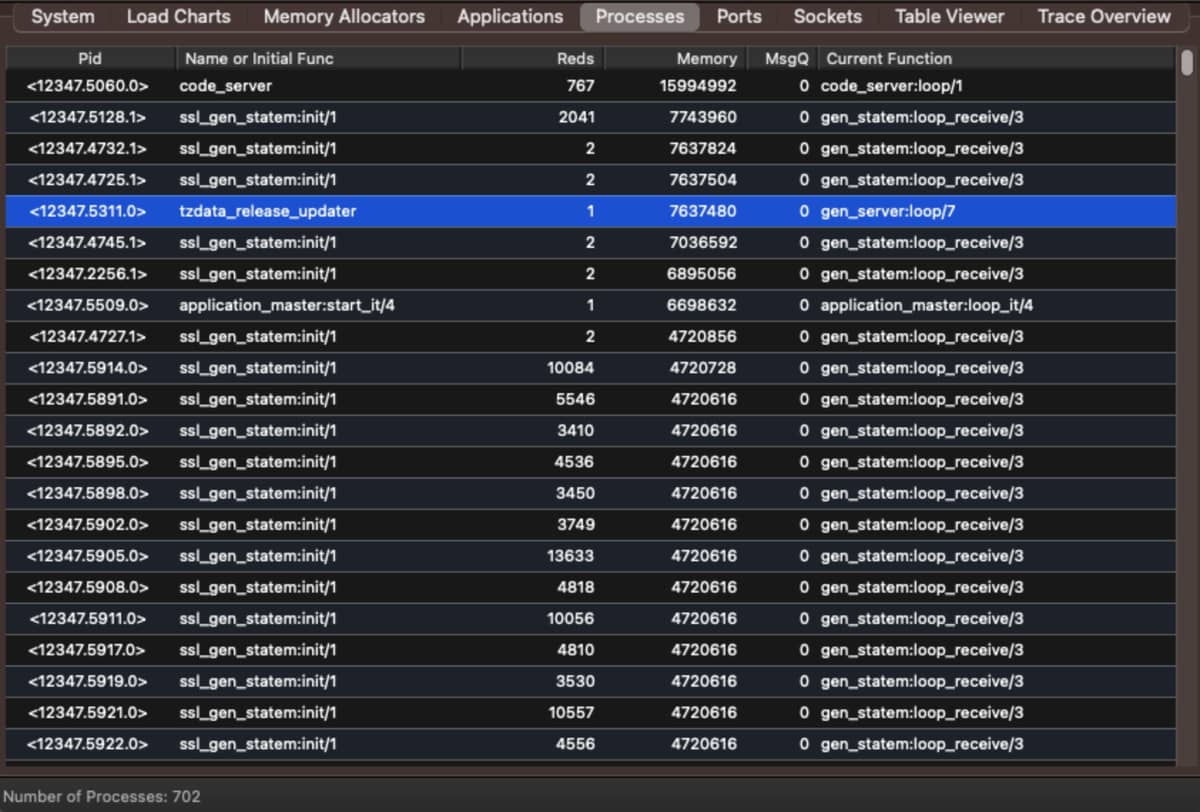Select process <12347.5911.0>
Screen dimensions: 1200x812
click(590, 619)
